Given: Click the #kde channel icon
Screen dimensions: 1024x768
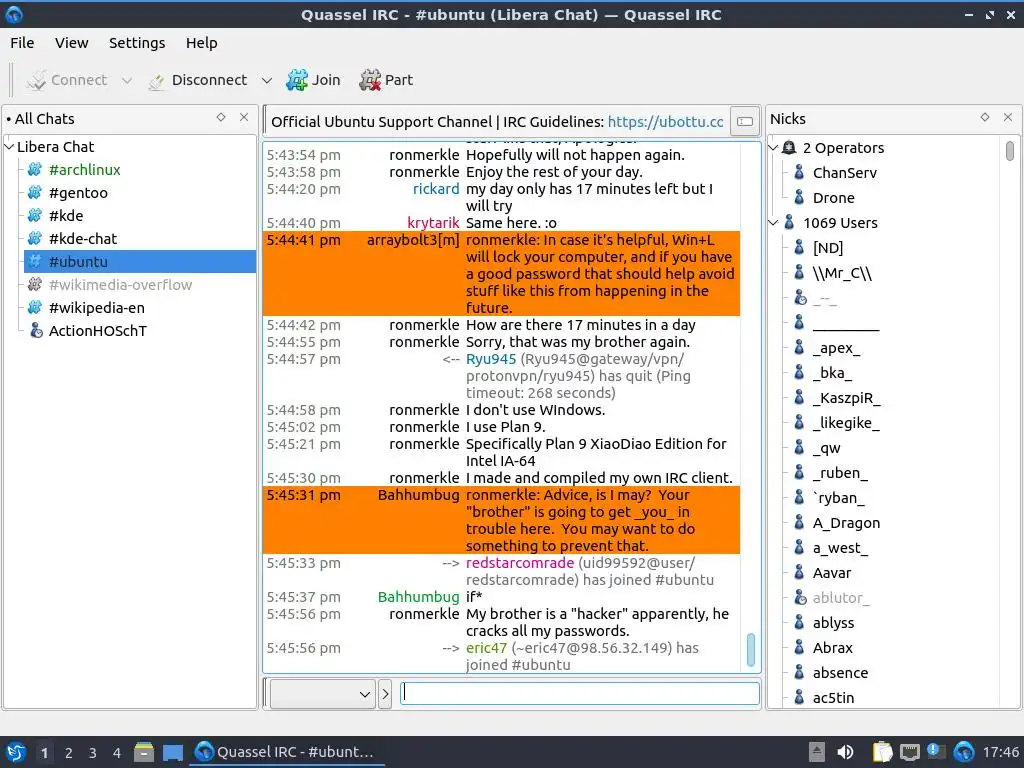Looking at the screenshot, I should (35, 216).
